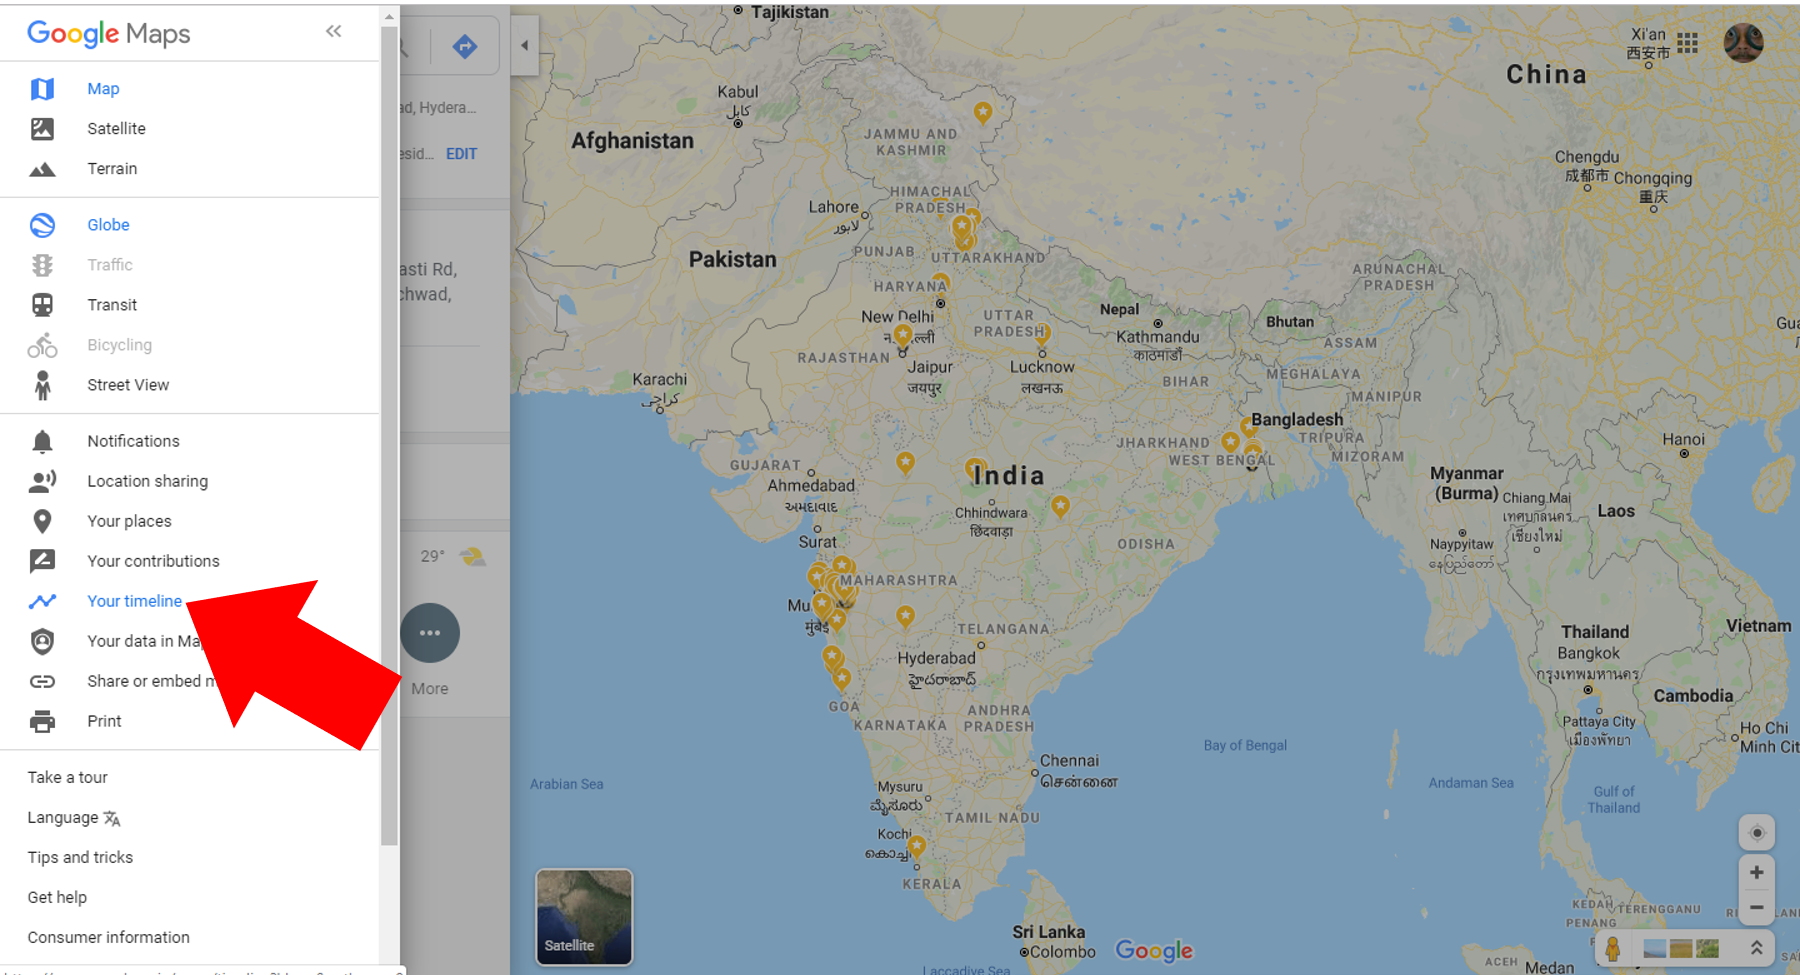The height and width of the screenshot is (975, 1800).
Task: Choose the Terrain layer
Action: point(112,169)
